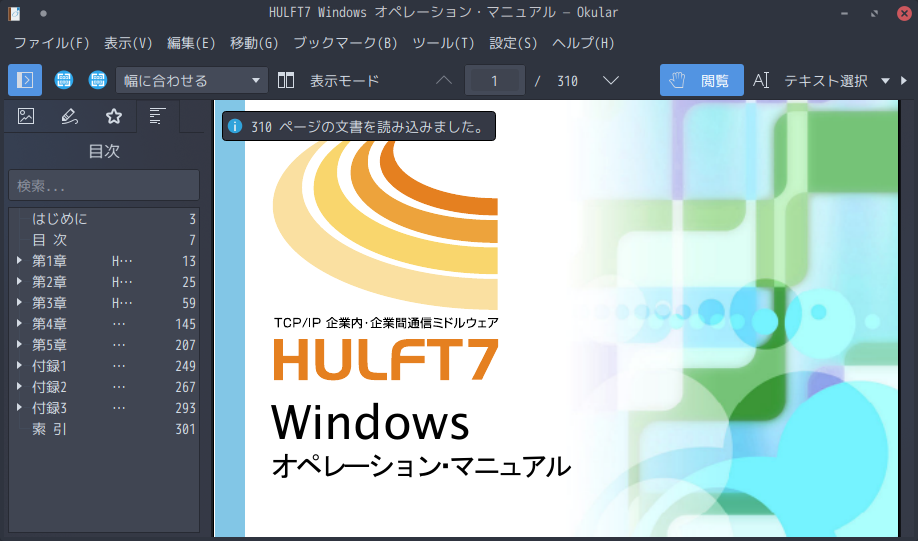Click page number 301 in contents
This screenshot has height=541, width=918.
tap(186, 429)
